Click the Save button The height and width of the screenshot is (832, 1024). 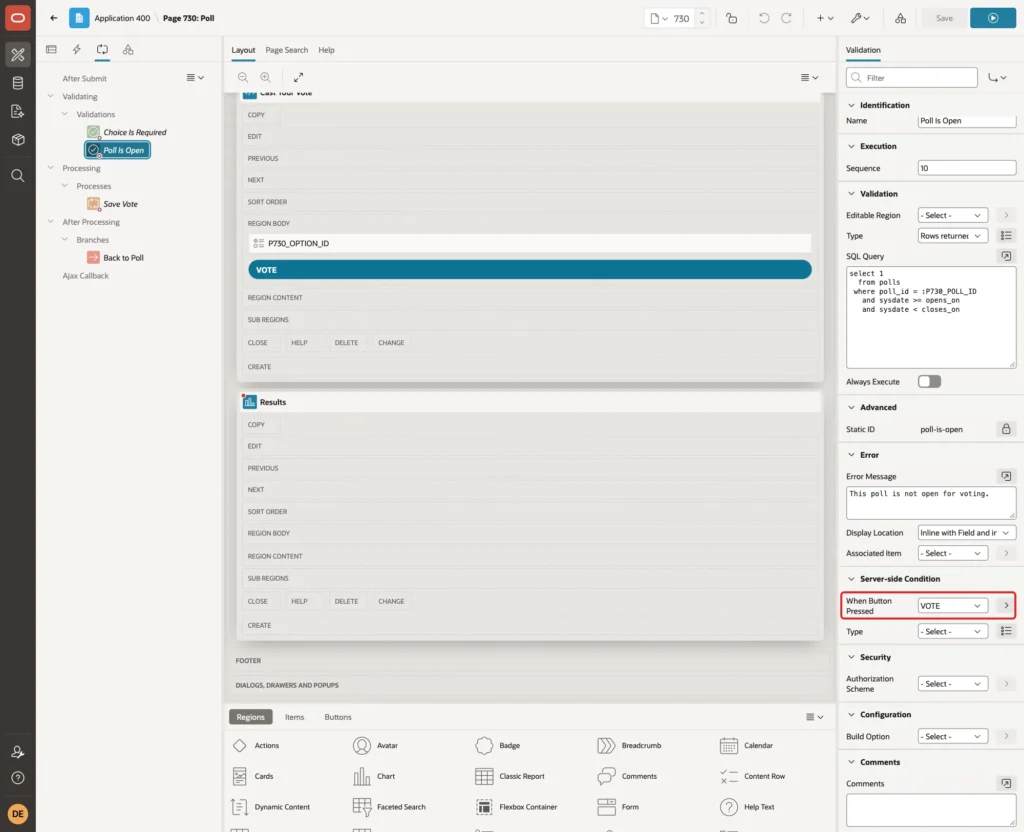tap(944, 18)
